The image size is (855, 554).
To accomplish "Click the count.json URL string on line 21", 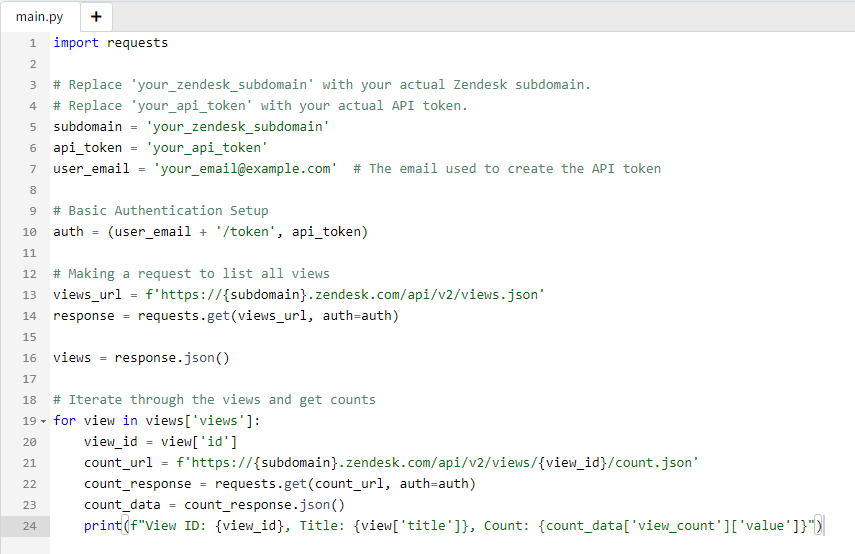I will pos(437,463).
